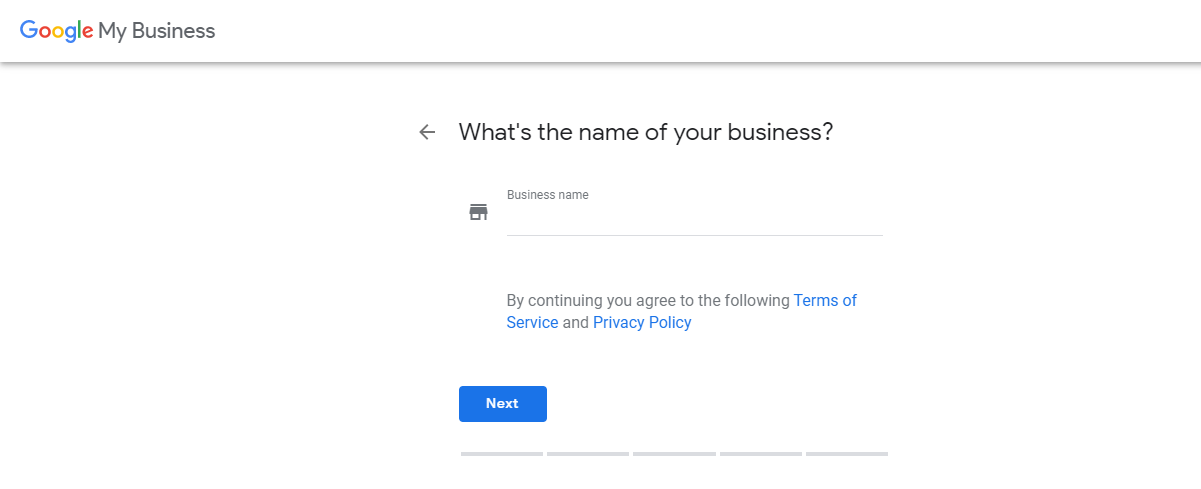Focus the Business name input field
This screenshot has width=1201, height=489.
[x=694, y=219]
